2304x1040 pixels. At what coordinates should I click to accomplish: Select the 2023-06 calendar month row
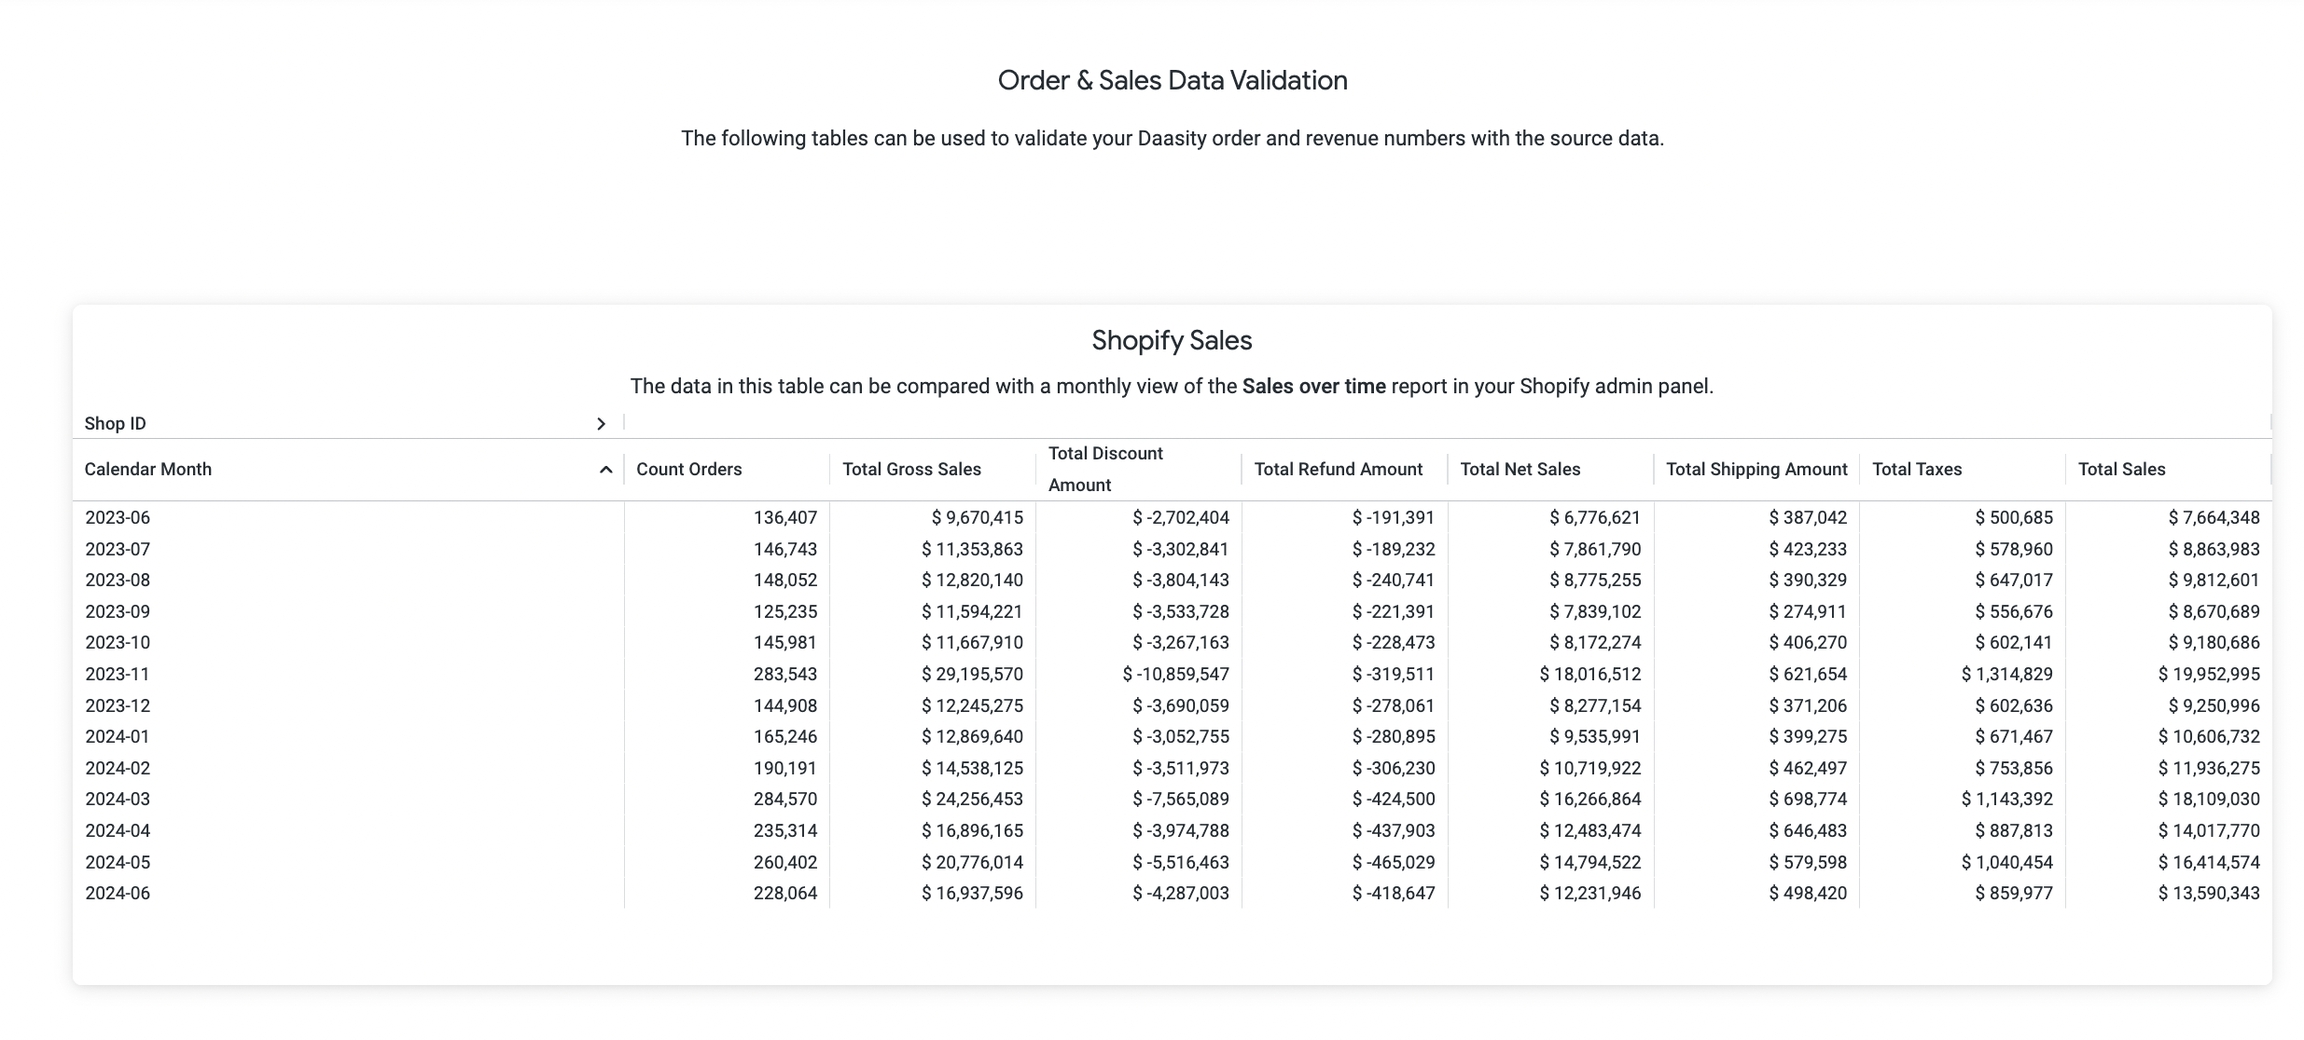coord(118,518)
